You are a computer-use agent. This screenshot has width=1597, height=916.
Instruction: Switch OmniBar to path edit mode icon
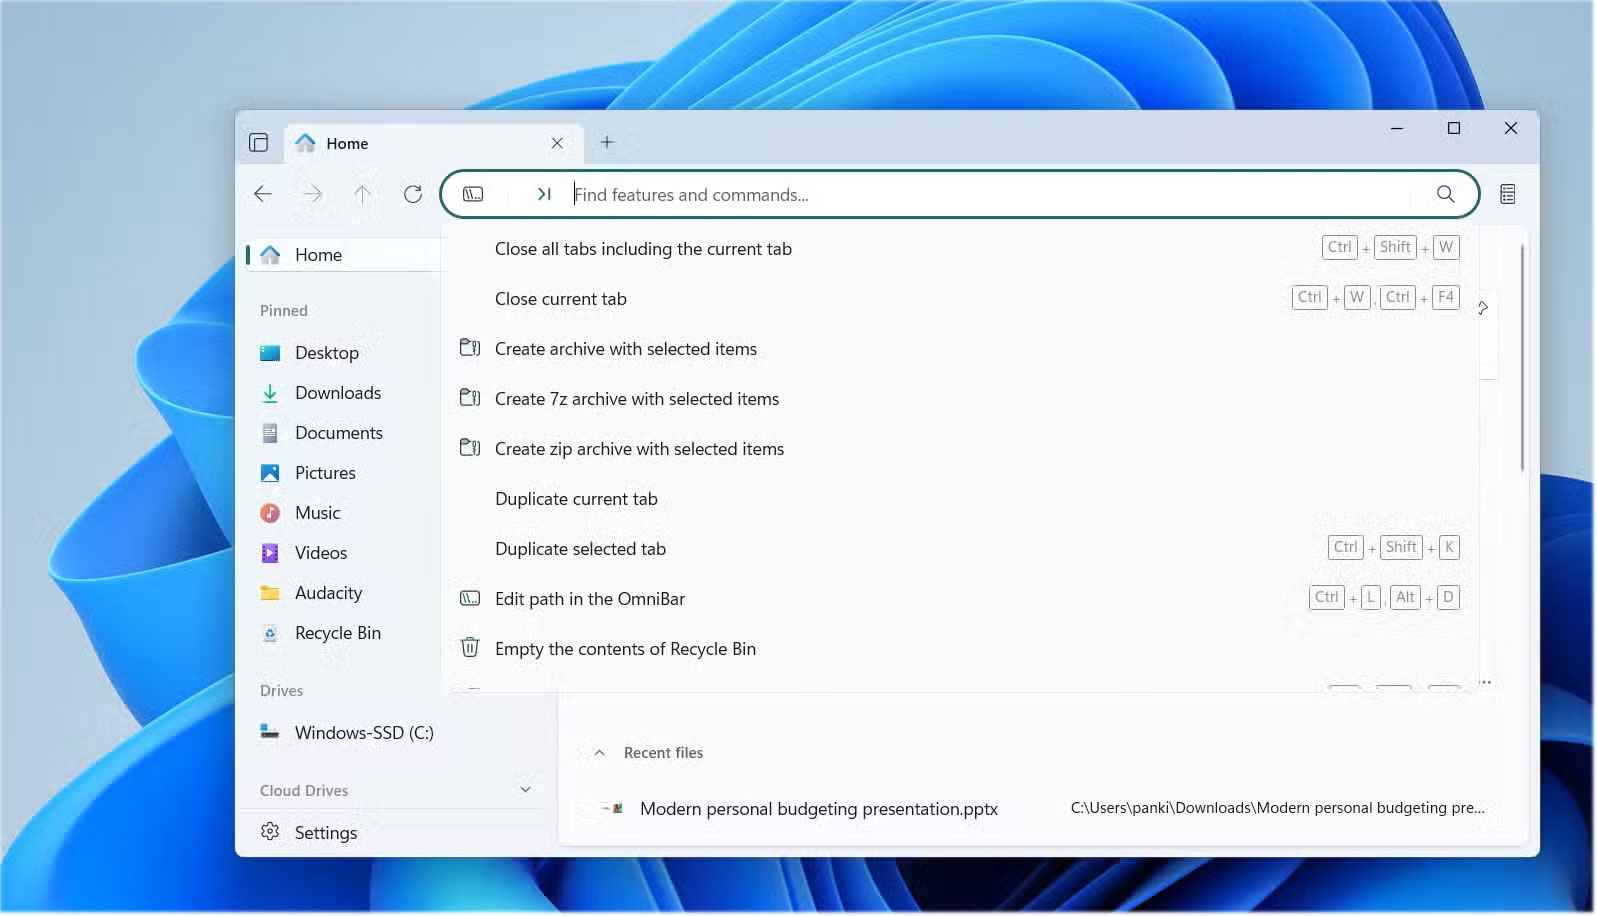[x=473, y=194]
